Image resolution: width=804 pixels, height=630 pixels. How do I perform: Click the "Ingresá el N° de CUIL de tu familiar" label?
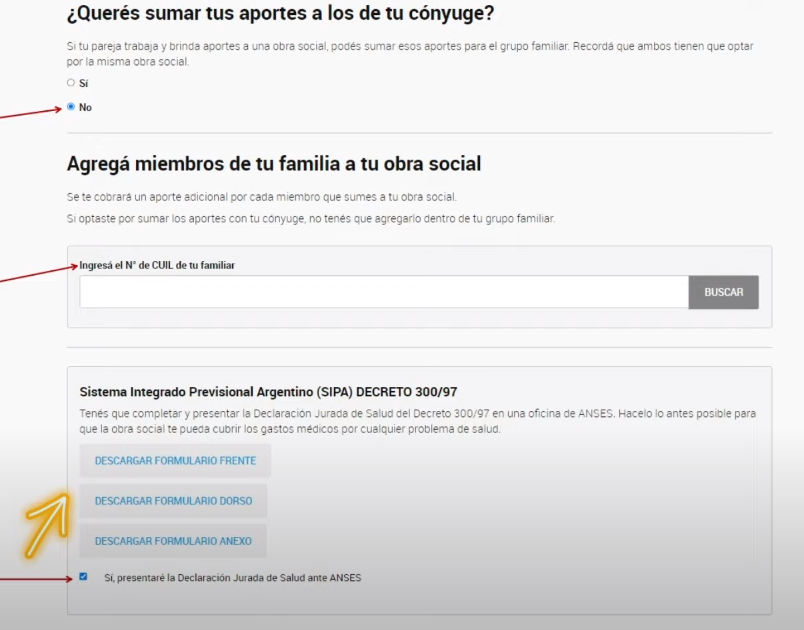tap(158, 266)
